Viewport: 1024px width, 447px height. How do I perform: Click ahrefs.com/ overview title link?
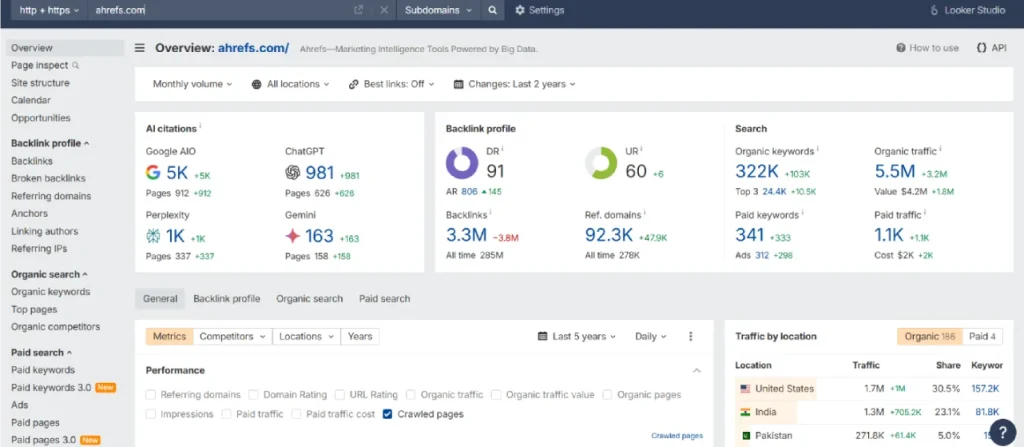(x=253, y=48)
